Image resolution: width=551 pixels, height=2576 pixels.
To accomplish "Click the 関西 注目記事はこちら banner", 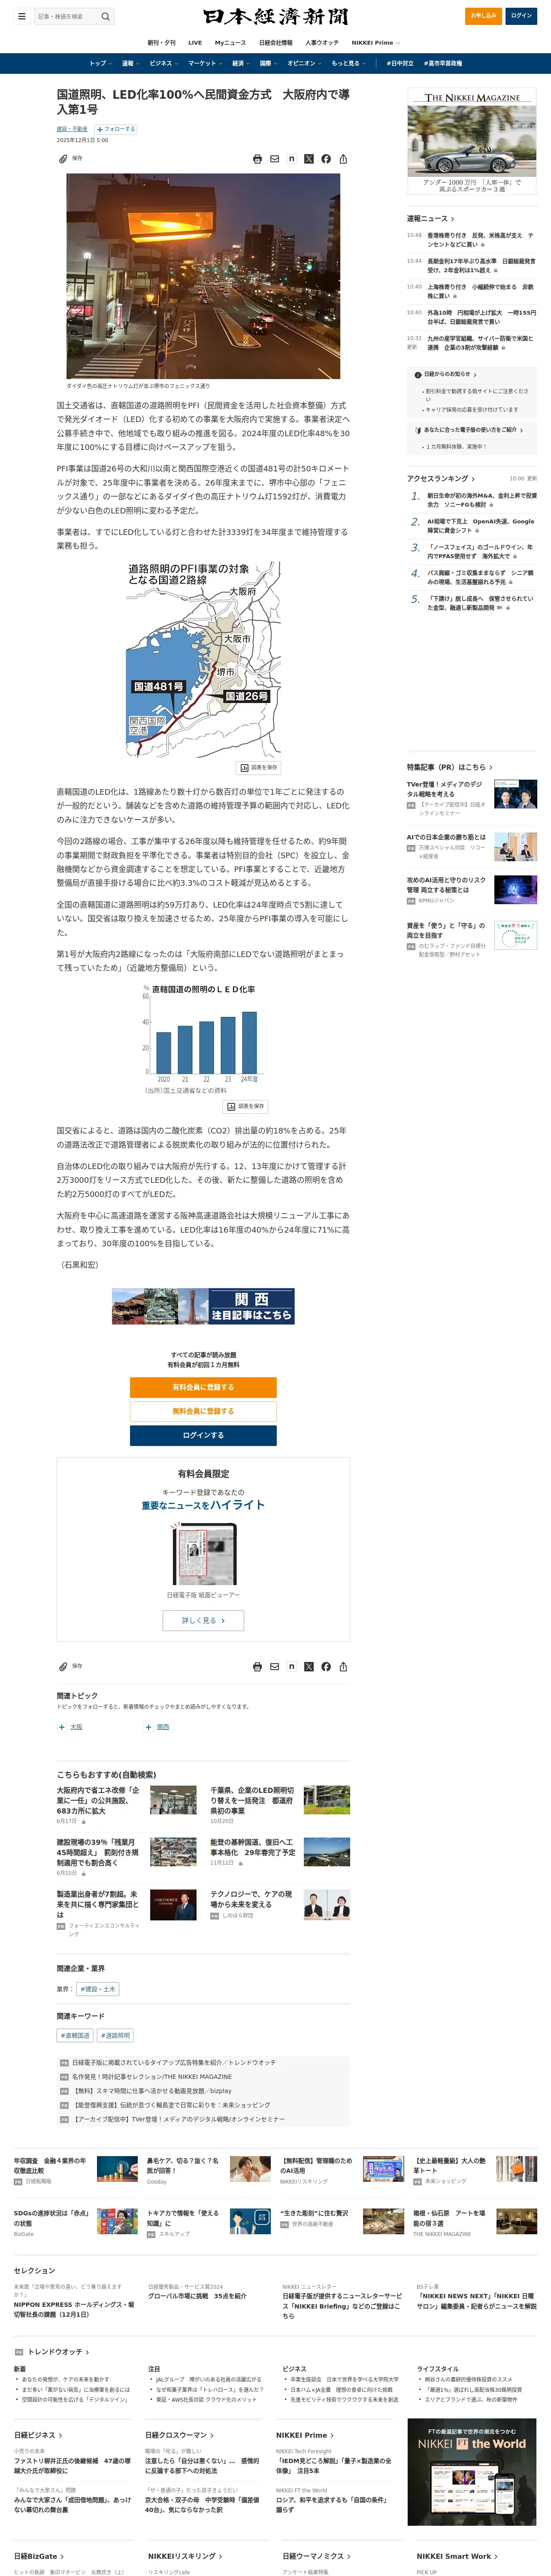I will pos(203,1307).
